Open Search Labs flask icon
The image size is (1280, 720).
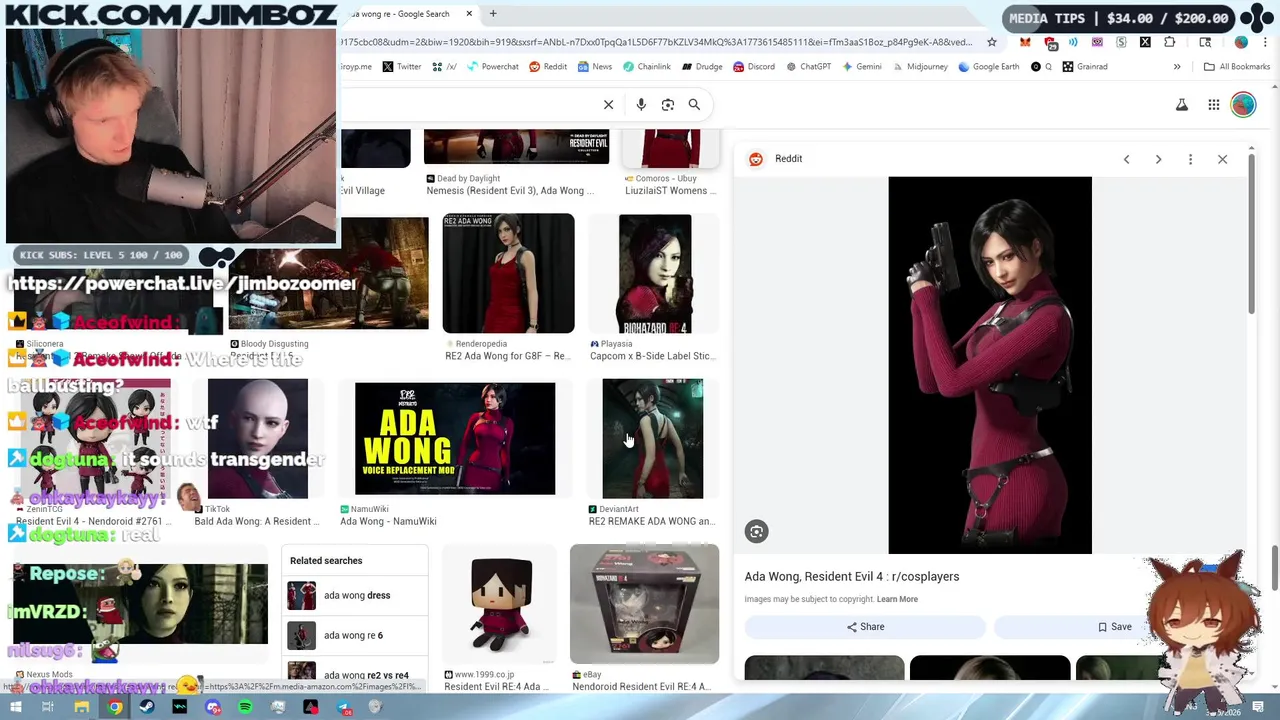1182,105
